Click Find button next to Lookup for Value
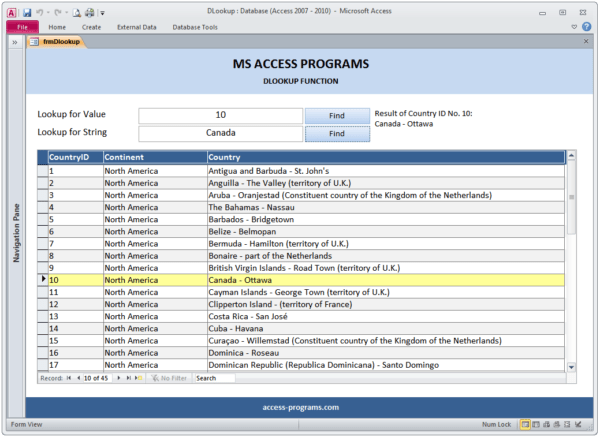 (x=337, y=116)
